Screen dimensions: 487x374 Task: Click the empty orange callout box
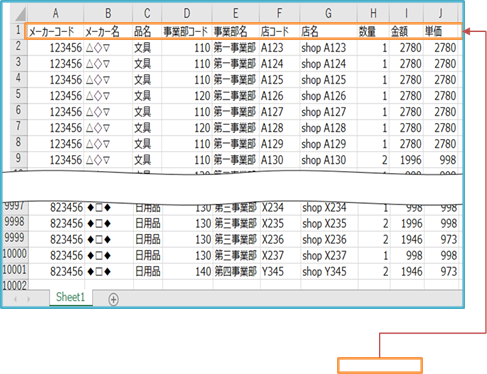click(380, 365)
